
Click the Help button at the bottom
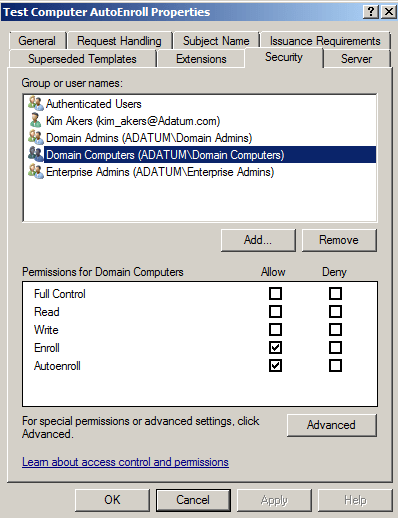355,500
